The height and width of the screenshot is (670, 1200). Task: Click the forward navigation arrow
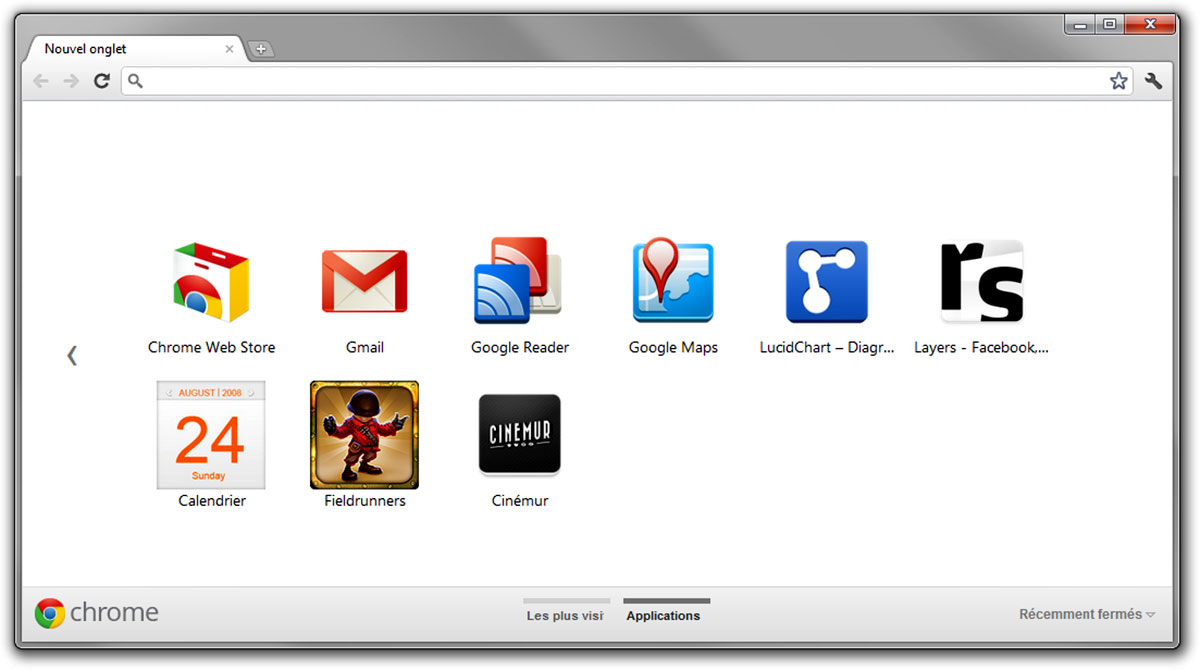[x=71, y=81]
